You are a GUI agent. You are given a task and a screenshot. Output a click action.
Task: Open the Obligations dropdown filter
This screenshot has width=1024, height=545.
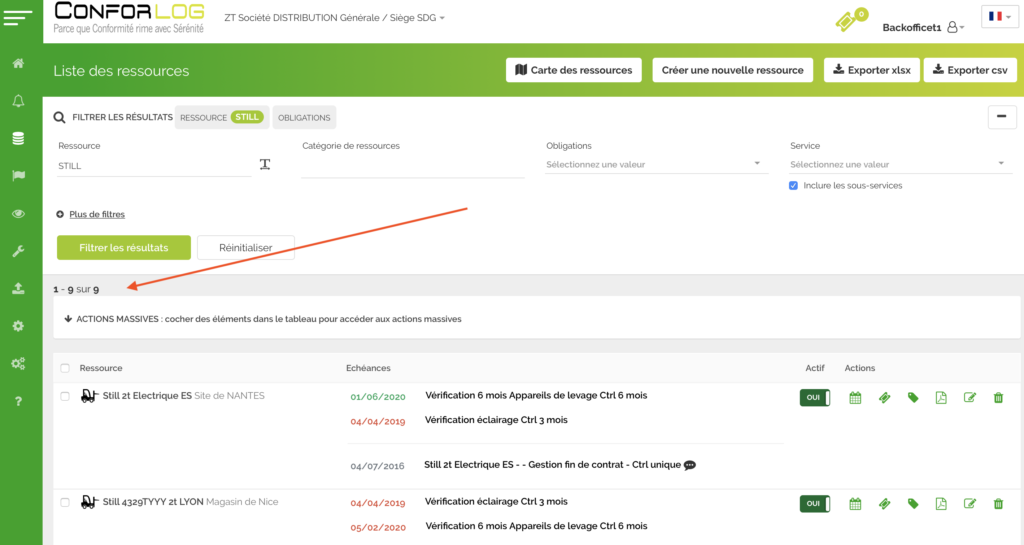[654, 165]
